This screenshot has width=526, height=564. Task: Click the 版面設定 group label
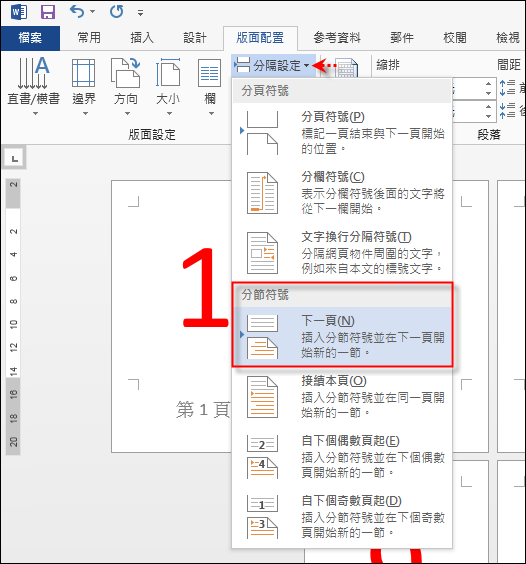[x=152, y=135]
